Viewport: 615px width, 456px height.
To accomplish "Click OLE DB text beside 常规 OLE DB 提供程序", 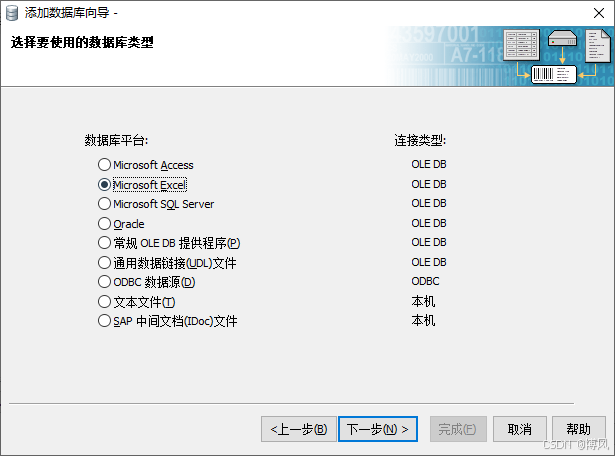I will 429,242.
